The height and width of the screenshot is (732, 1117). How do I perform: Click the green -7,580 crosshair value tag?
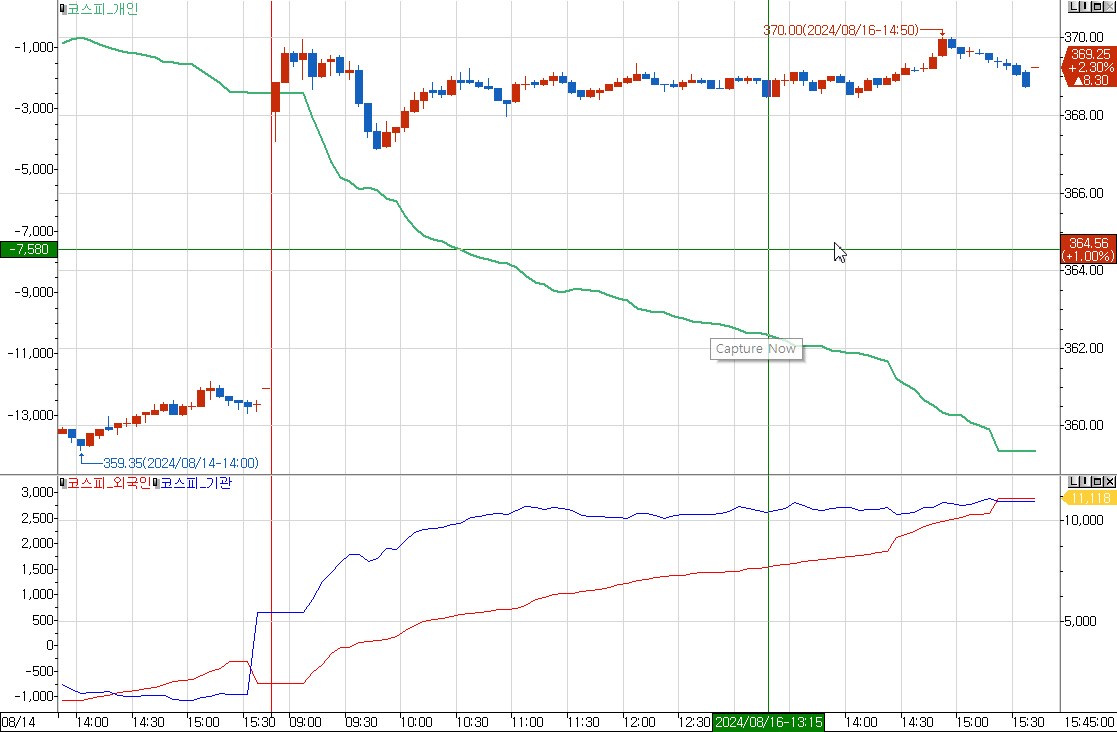point(28,249)
